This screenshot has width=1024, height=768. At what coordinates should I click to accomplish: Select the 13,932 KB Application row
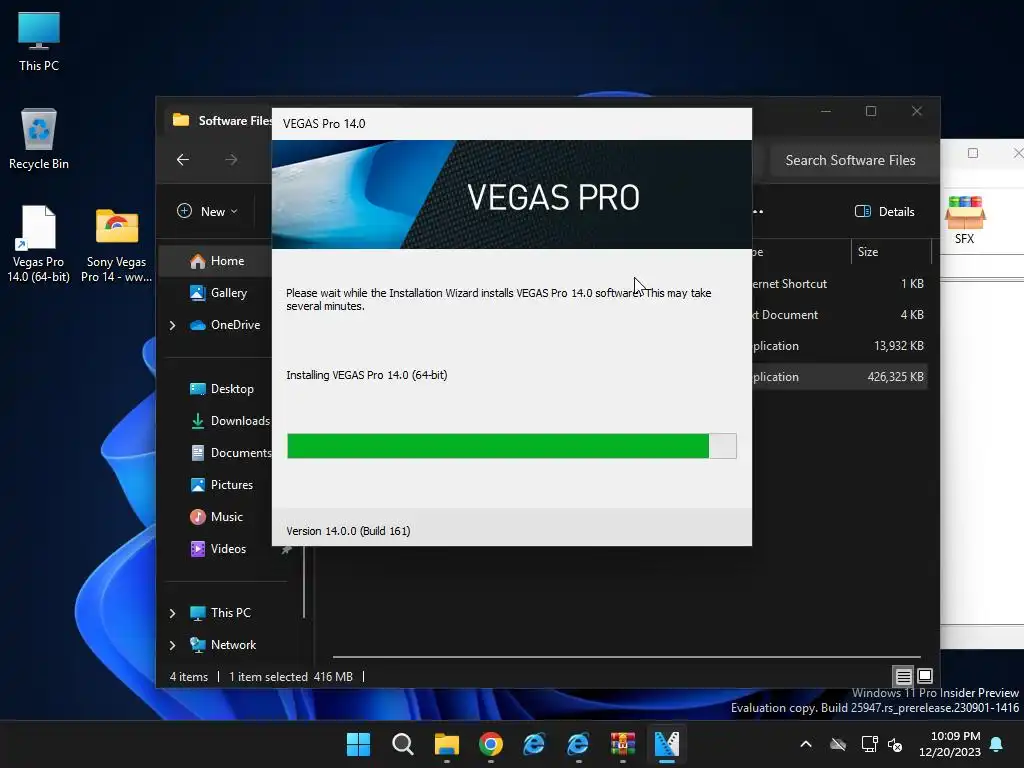point(839,345)
